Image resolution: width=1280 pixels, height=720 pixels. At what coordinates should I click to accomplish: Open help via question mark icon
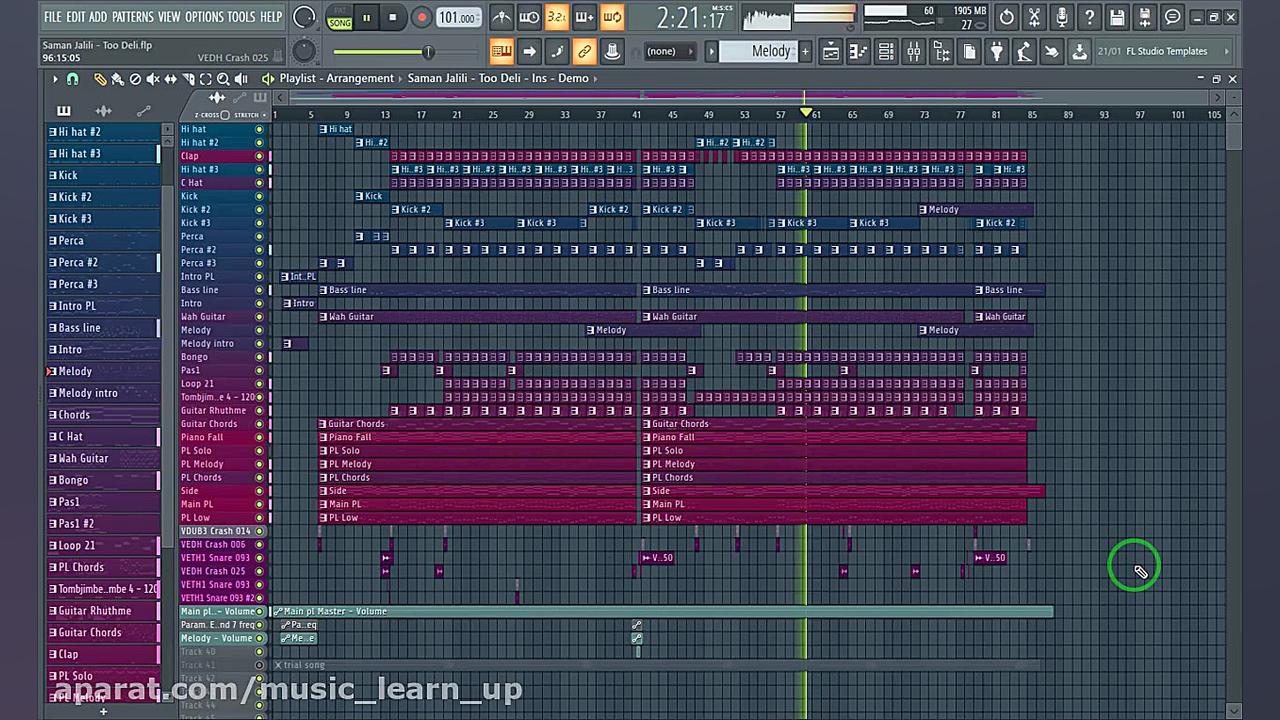1090,17
